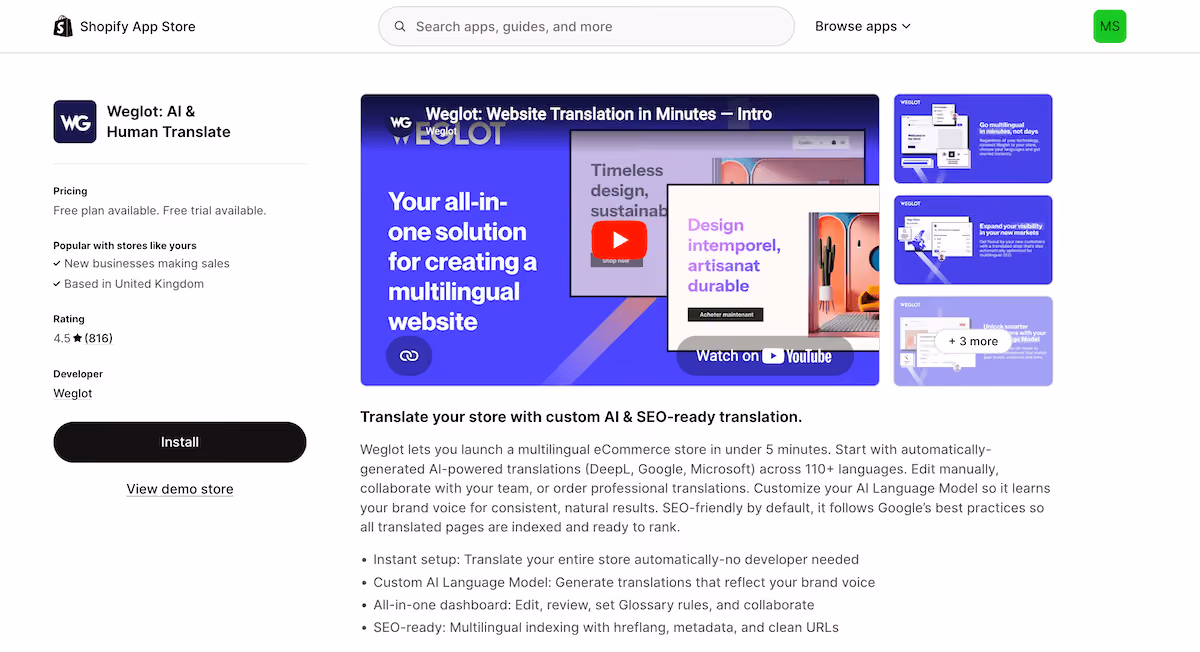Click the 'Based in United Kingdom' text
1200x652 pixels.
pyautogui.click(x=134, y=284)
